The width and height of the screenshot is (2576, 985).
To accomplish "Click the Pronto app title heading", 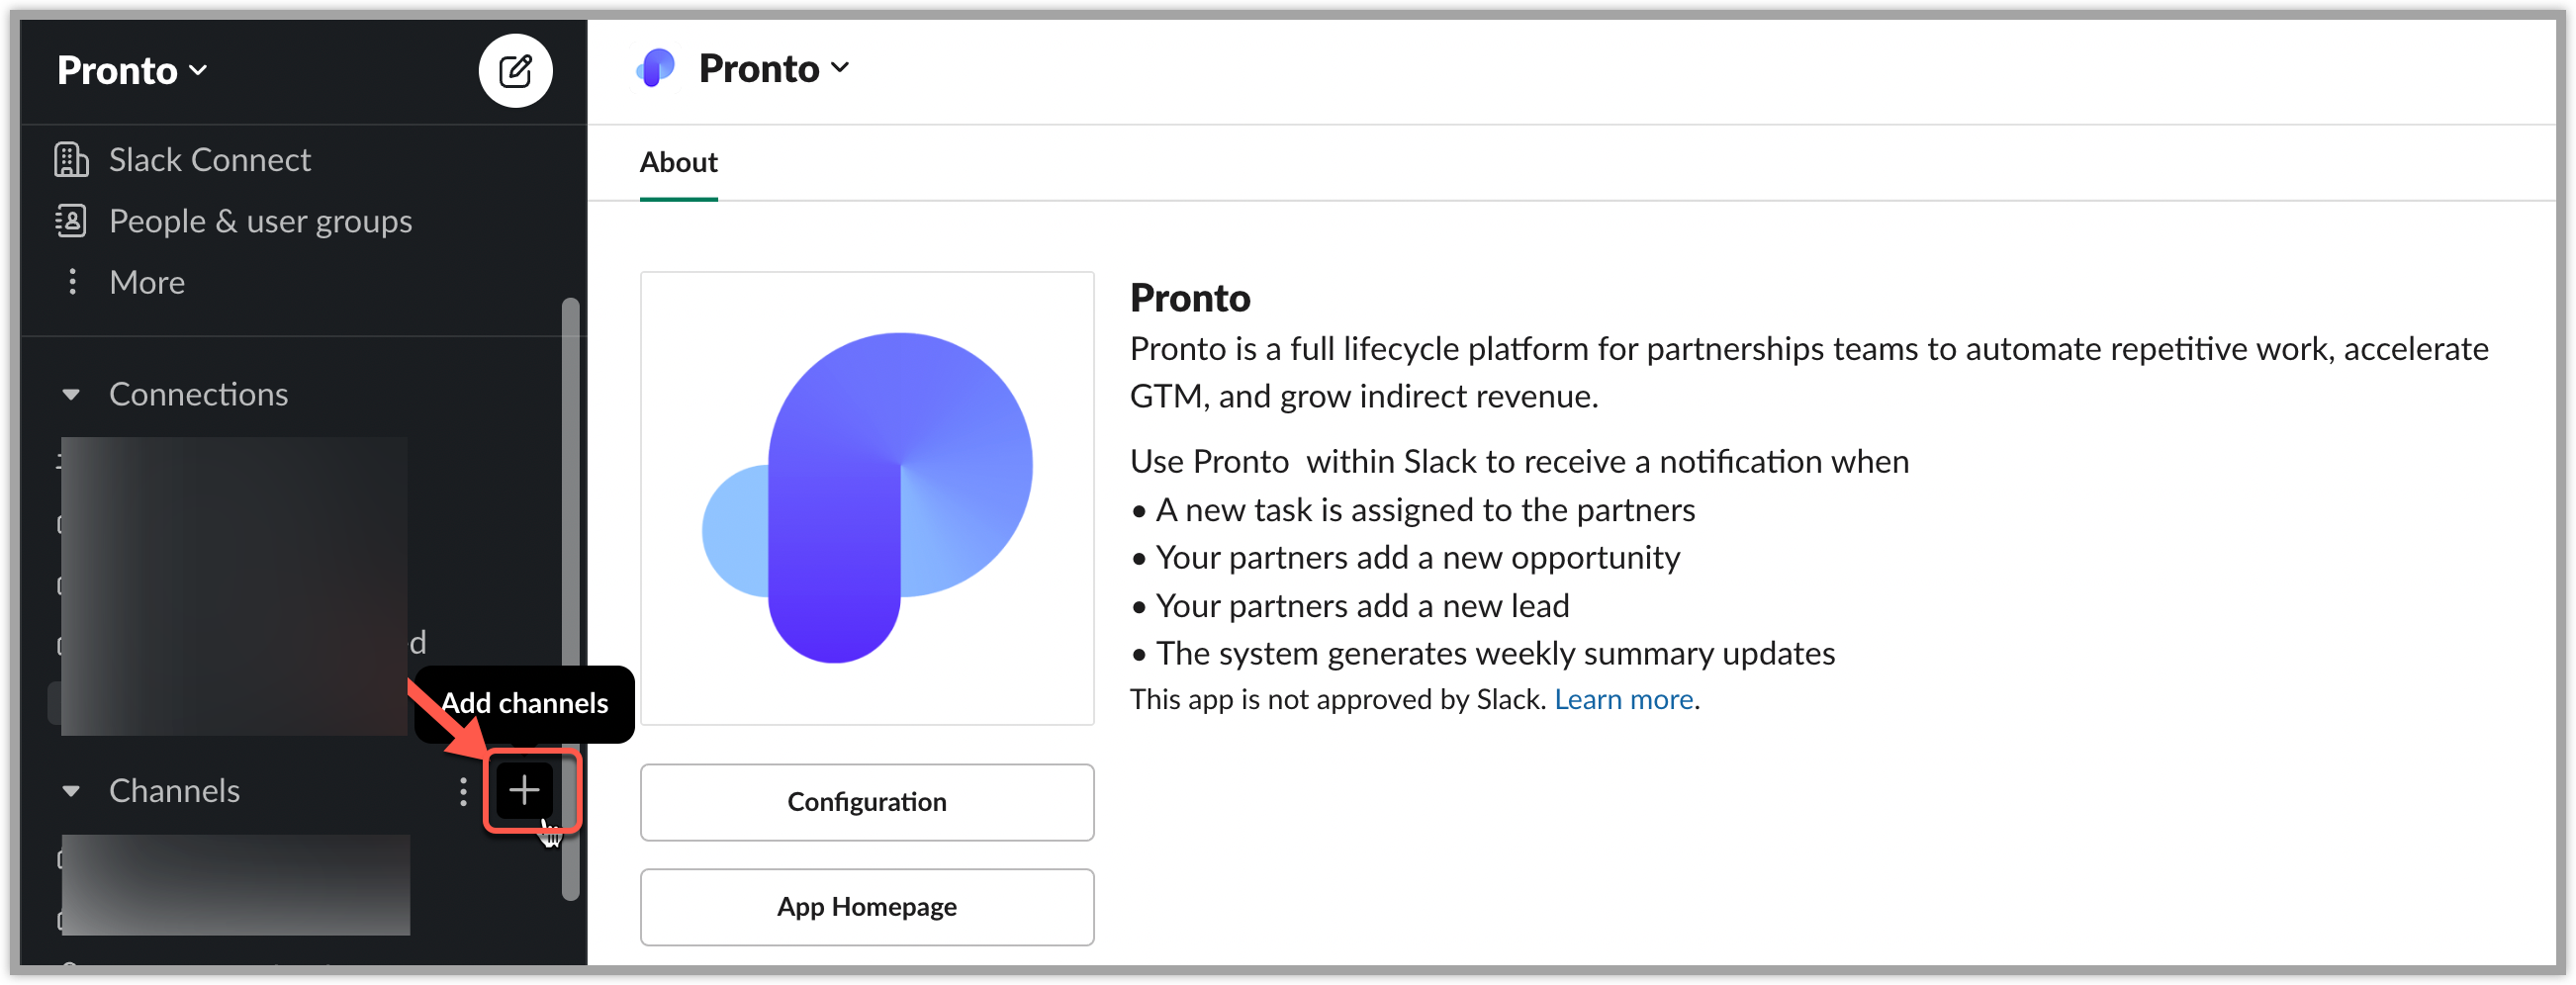I will click(1190, 298).
